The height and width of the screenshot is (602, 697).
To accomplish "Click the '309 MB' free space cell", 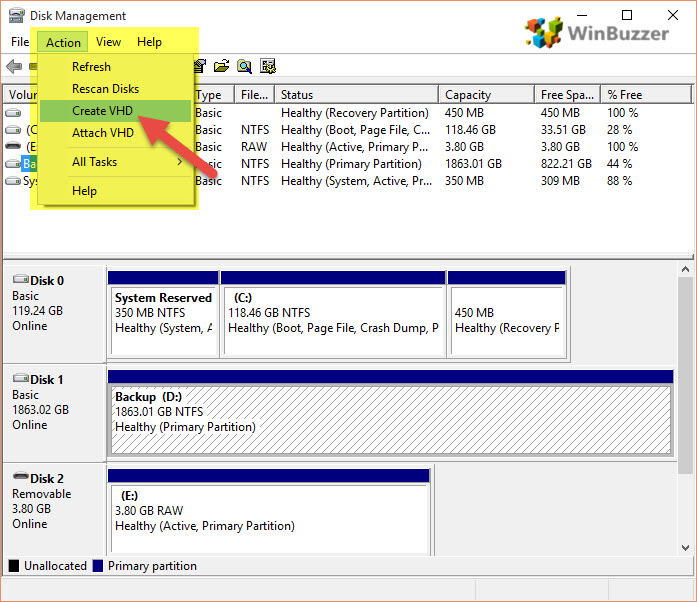I will coord(560,181).
